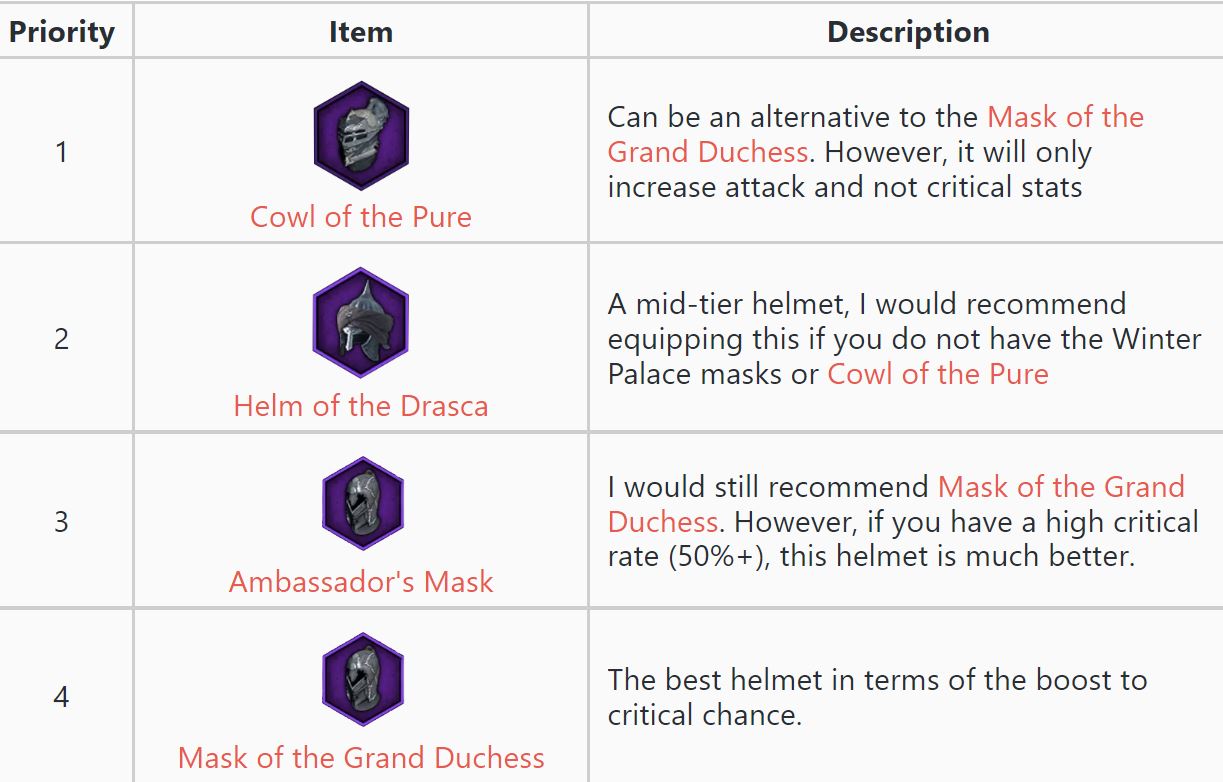Click Cowl of the Pure link in Helm of the Drasca description
Viewport: 1223px width, 782px height.
tap(938, 374)
